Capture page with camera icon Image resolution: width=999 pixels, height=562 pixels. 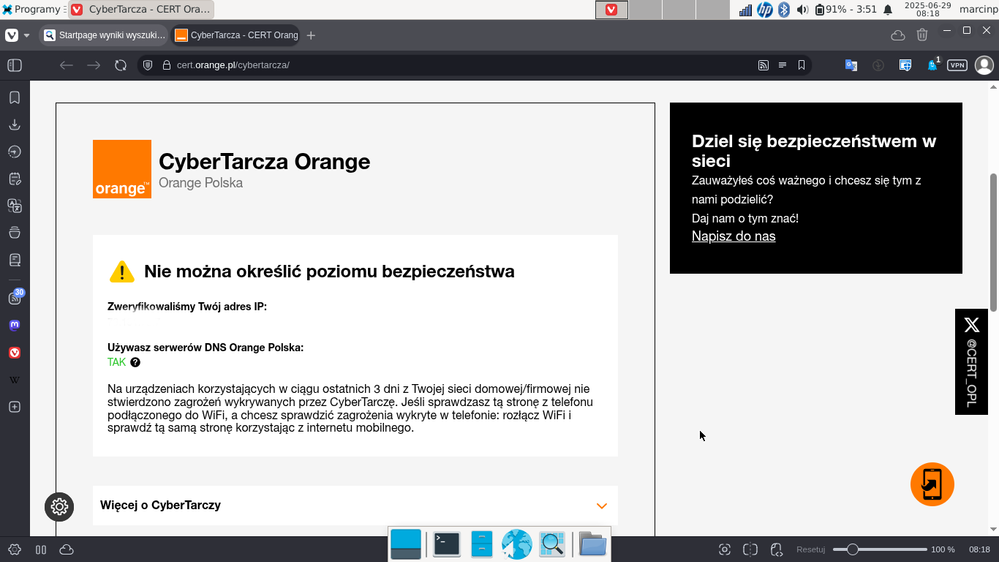click(x=724, y=549)
